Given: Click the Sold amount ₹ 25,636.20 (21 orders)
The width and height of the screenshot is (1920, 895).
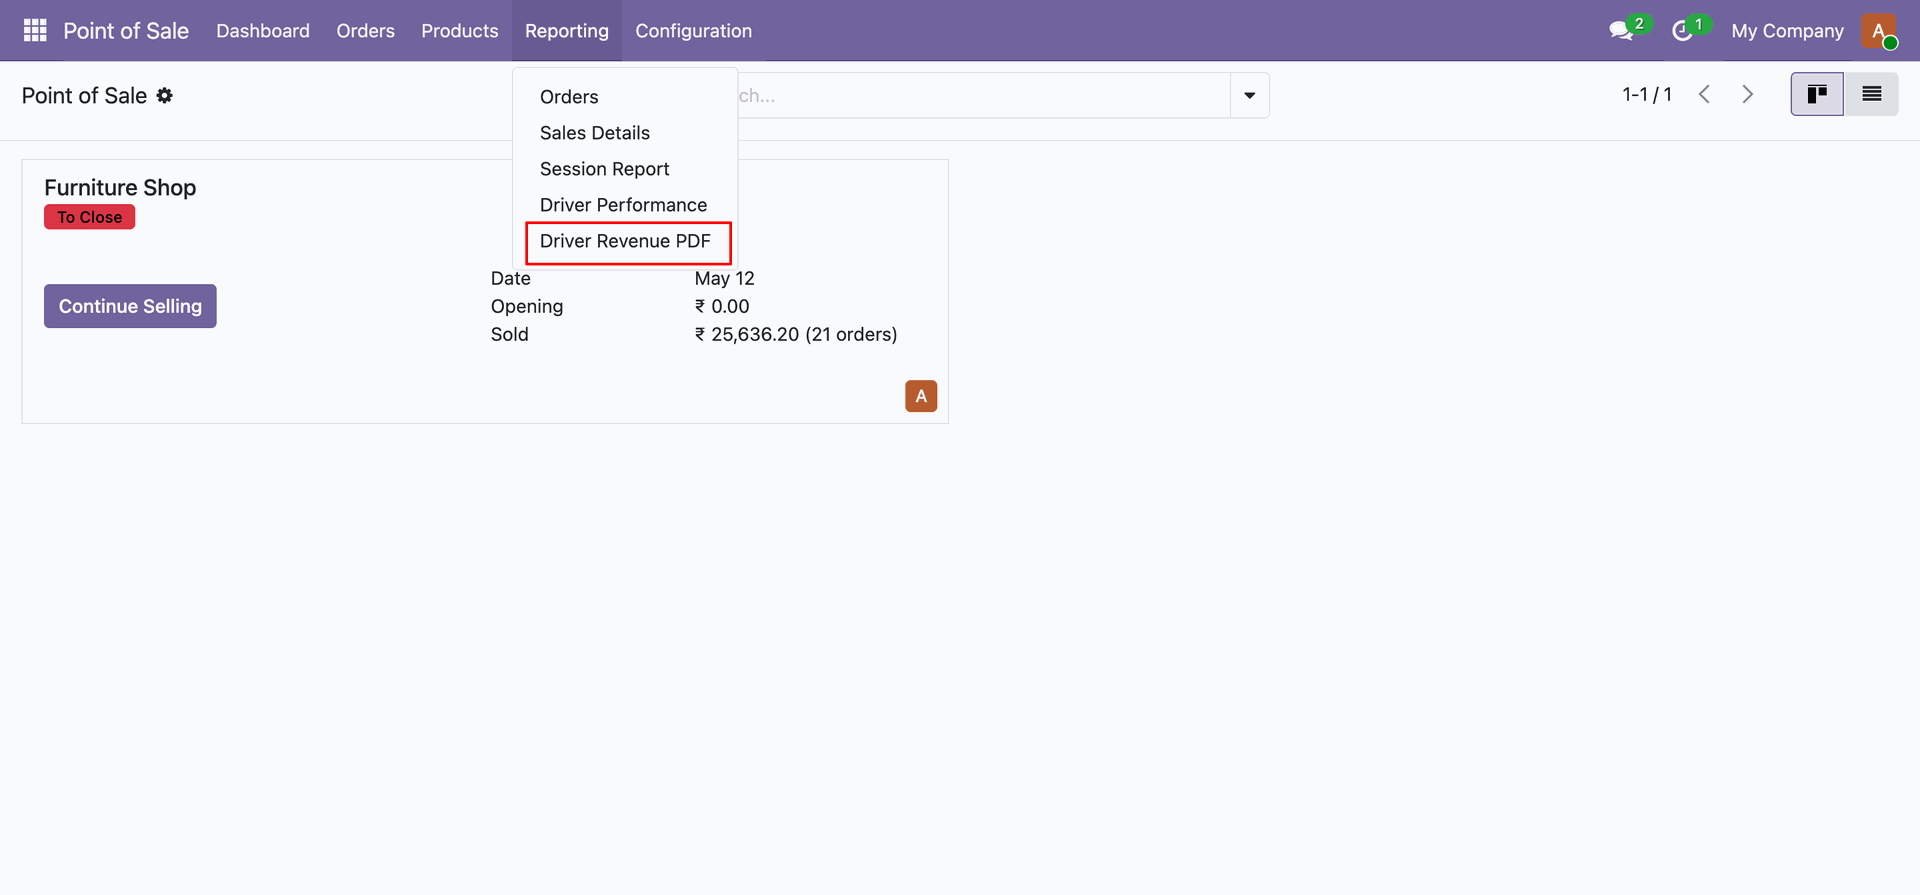Looking at the screenshot, I should [x=796, y=334].
